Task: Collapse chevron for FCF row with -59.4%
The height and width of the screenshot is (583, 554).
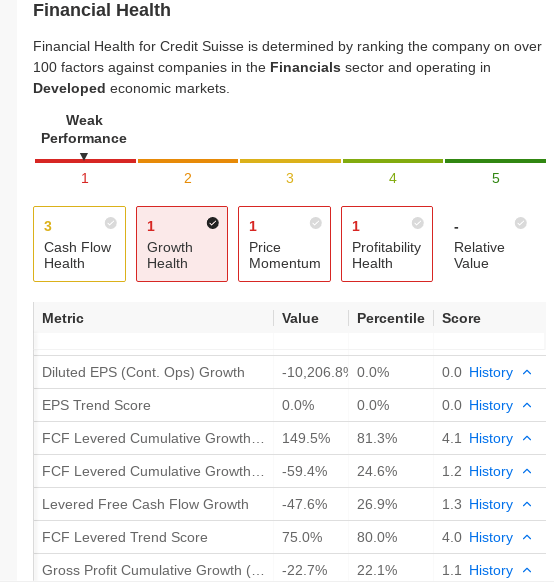Action: (x=527, y=471)
